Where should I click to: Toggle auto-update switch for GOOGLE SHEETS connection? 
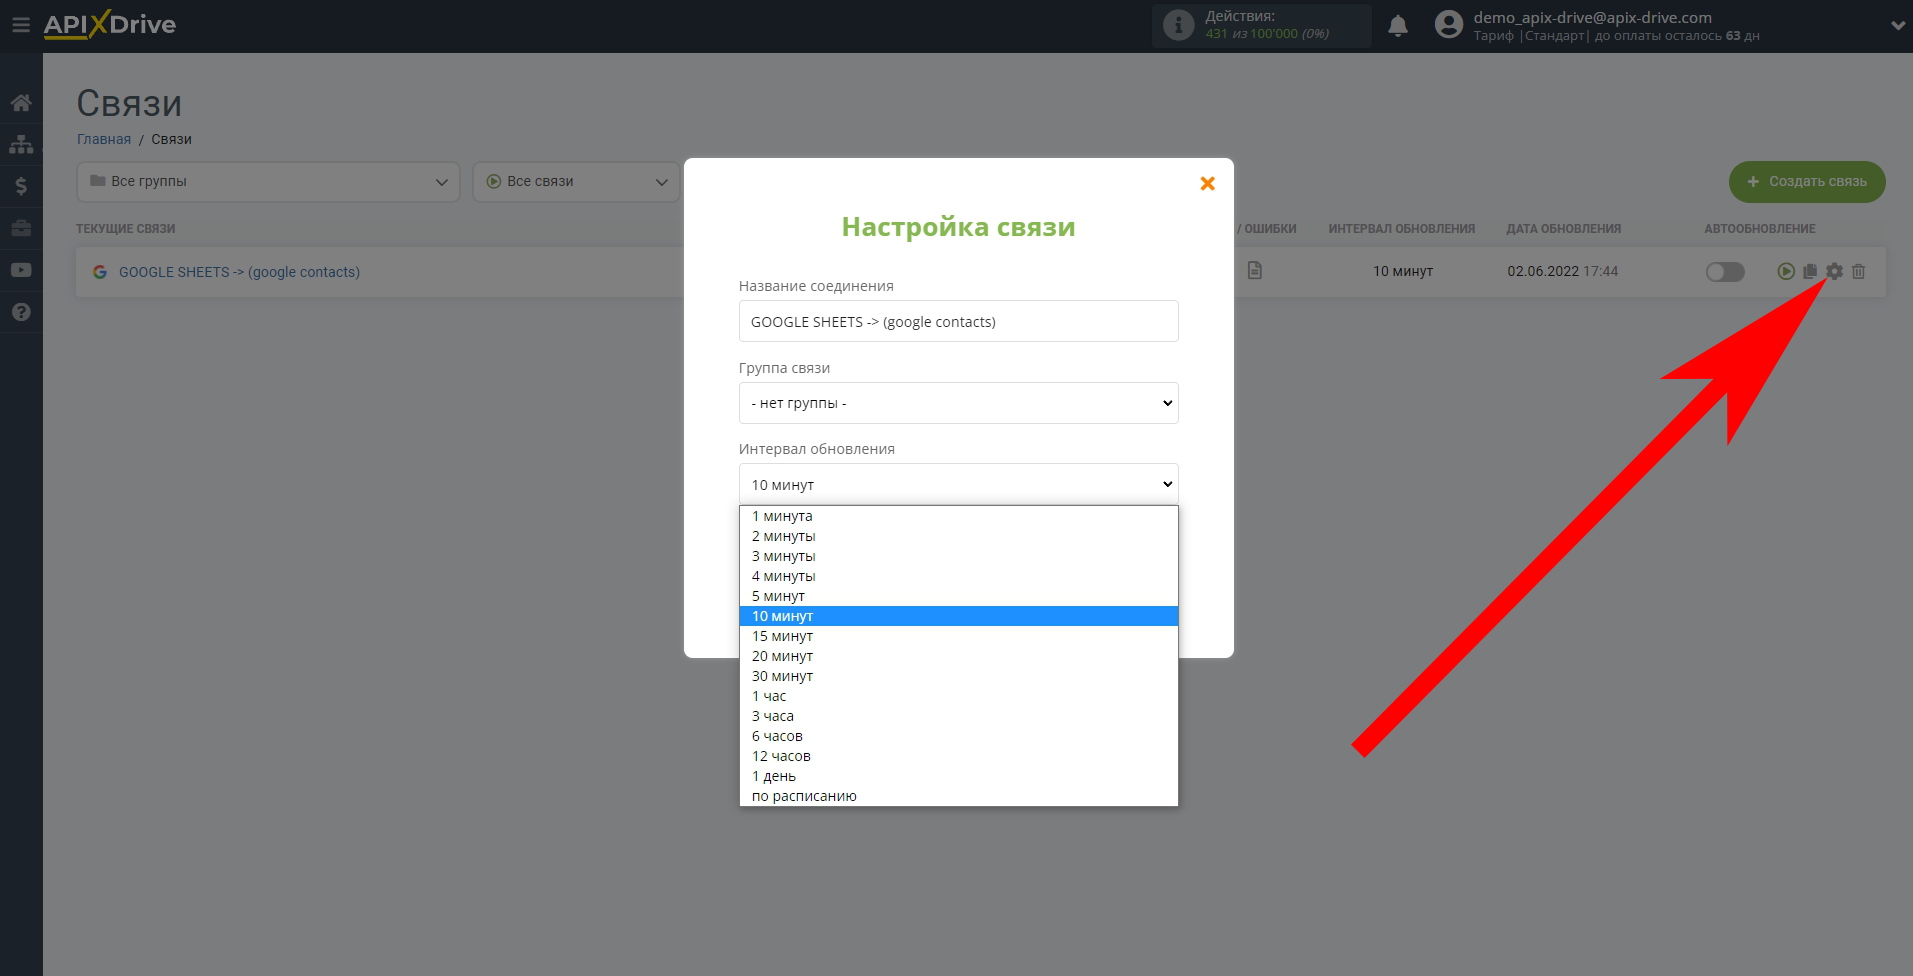[1725, 271]
